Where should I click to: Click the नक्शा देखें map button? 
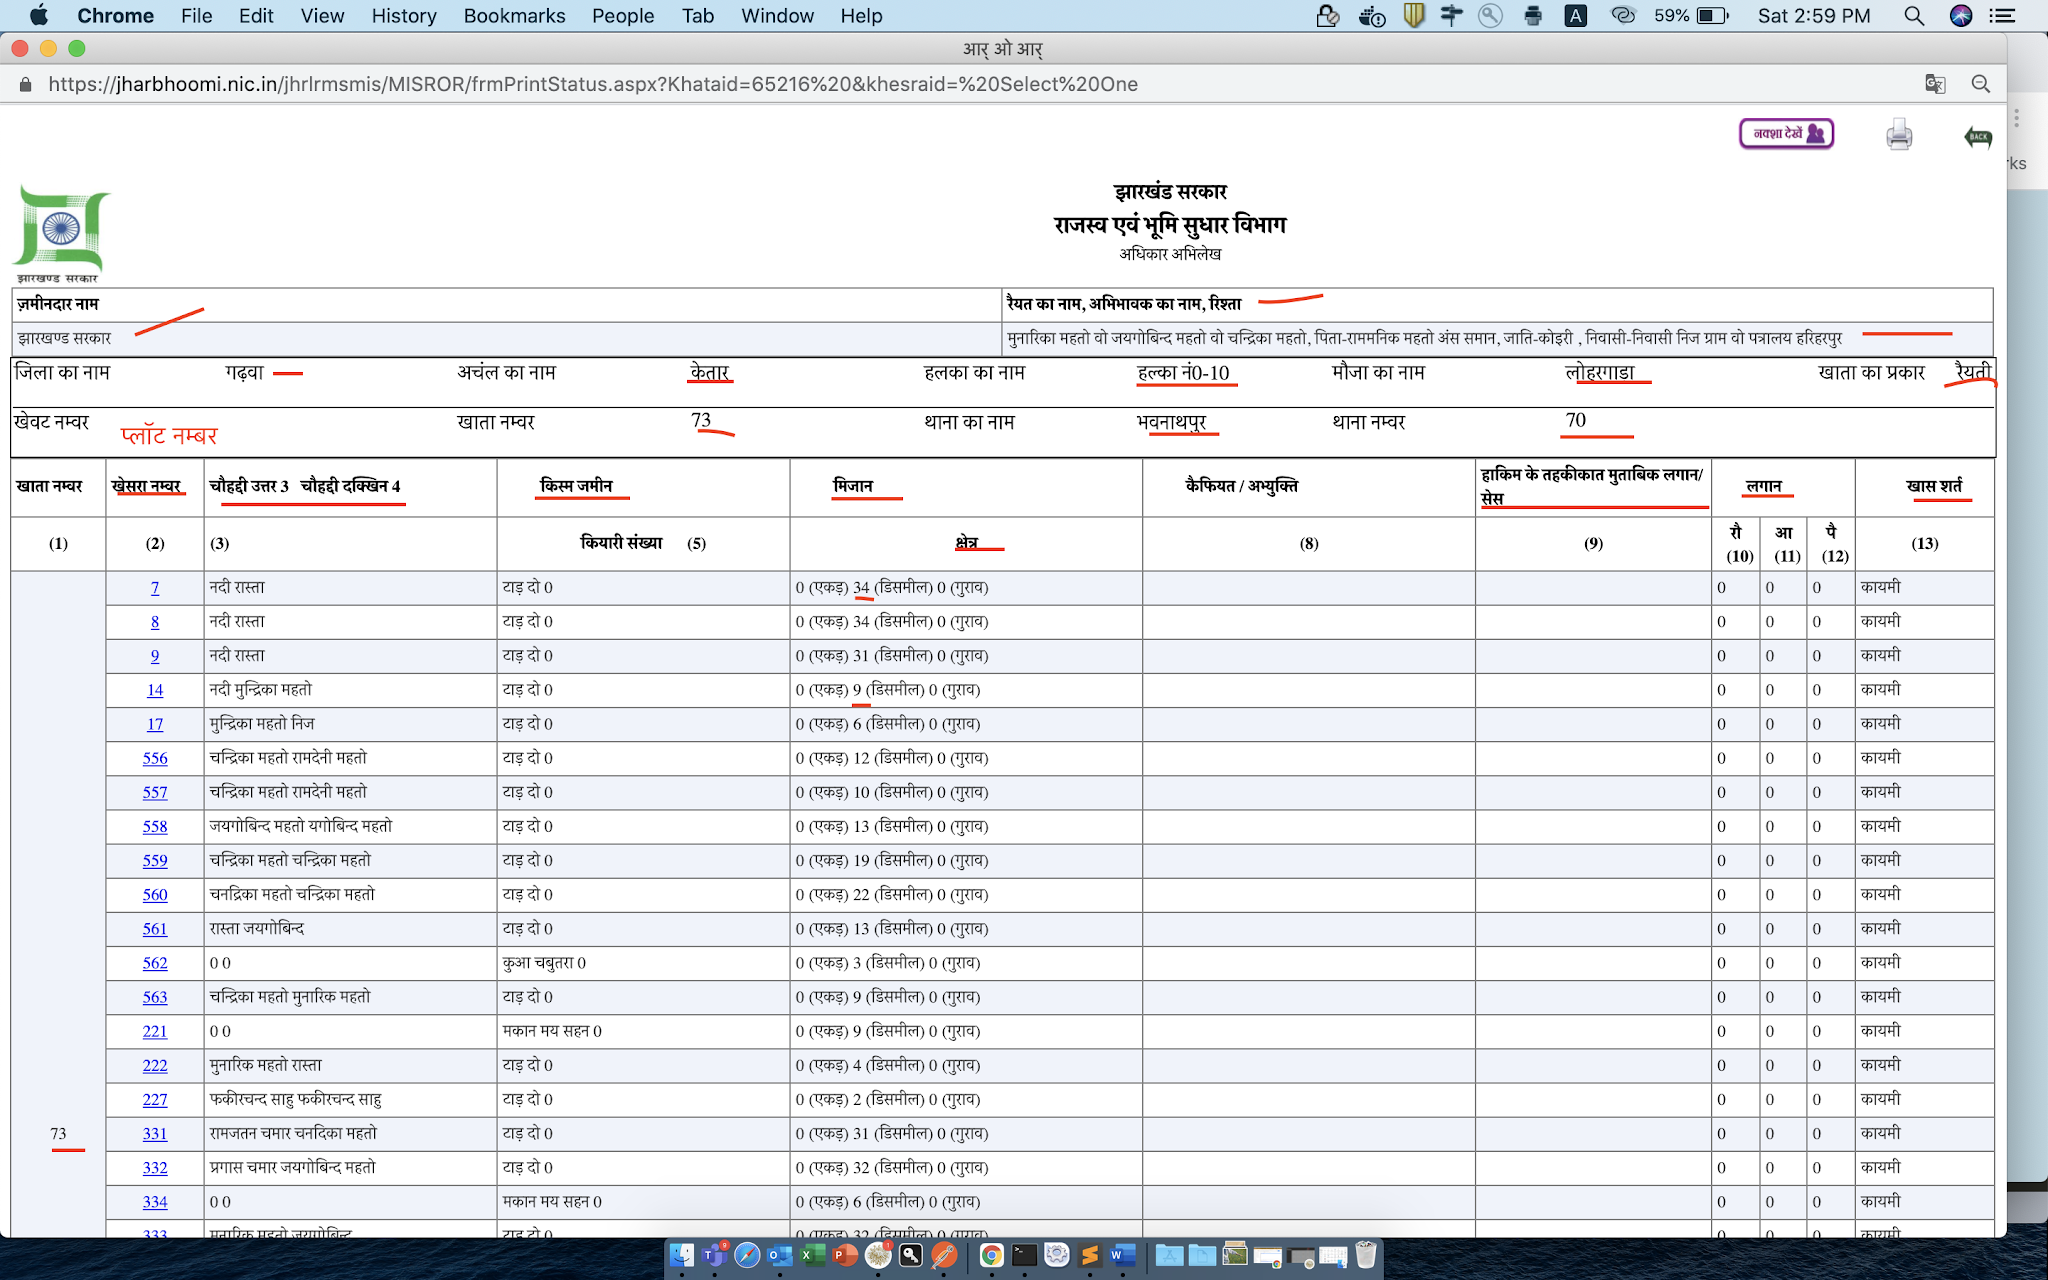point(1786,133)
